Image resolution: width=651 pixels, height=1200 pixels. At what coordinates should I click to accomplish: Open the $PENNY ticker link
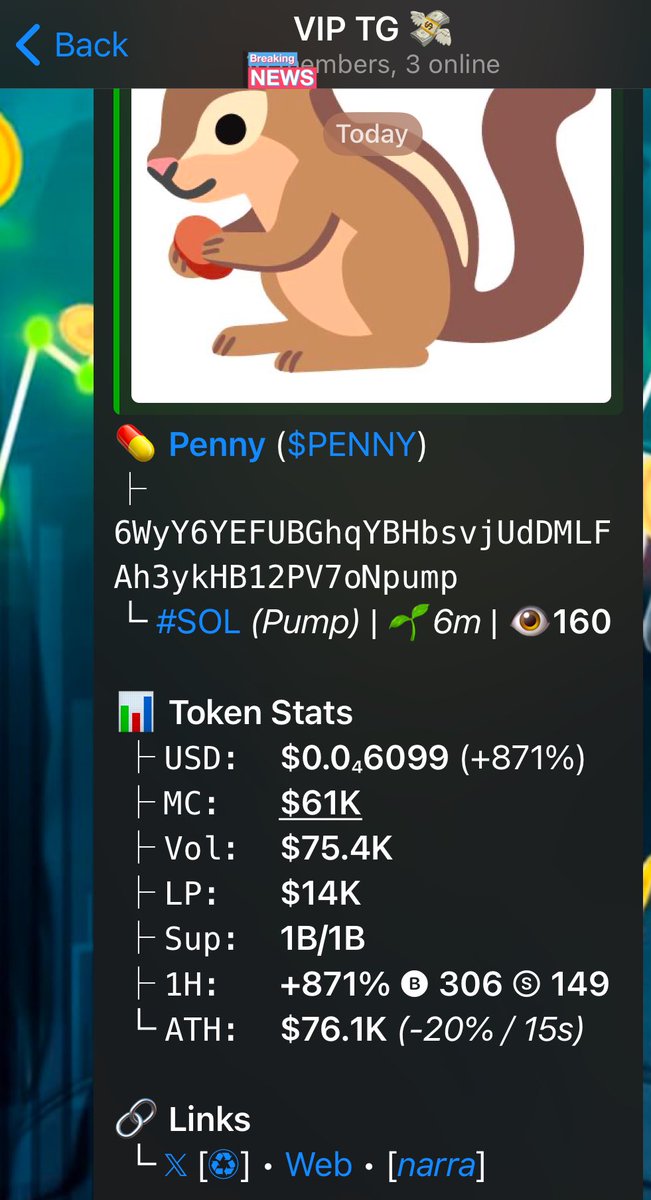point(351,445)
